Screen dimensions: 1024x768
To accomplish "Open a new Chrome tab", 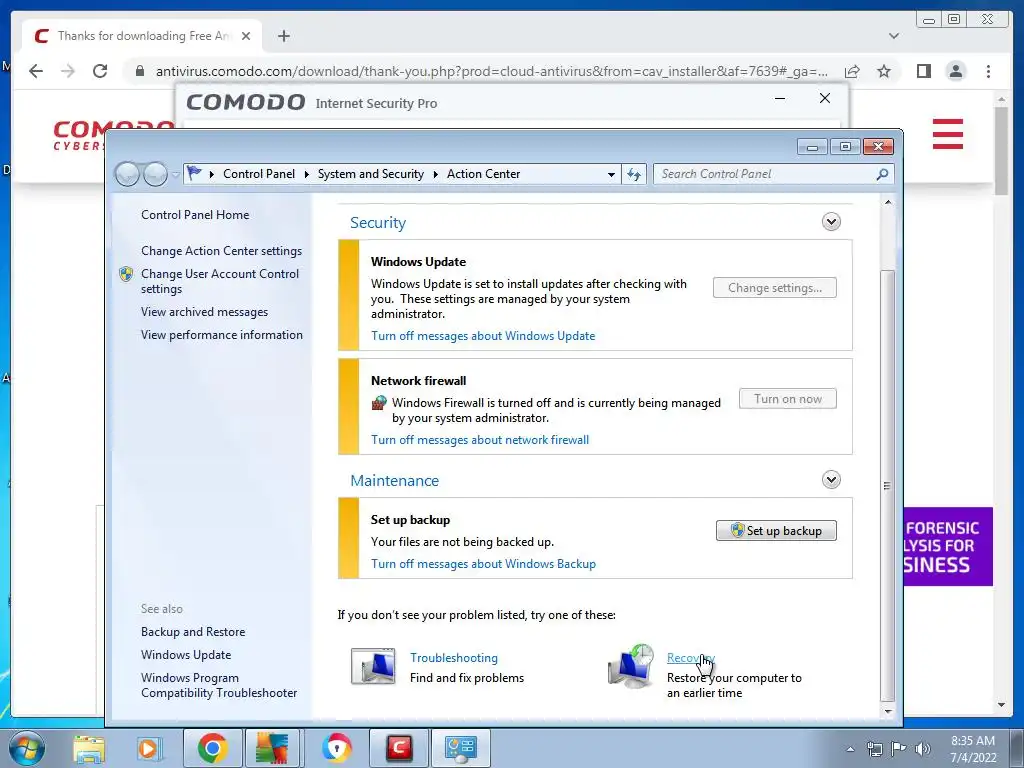I will pos(283,36).
